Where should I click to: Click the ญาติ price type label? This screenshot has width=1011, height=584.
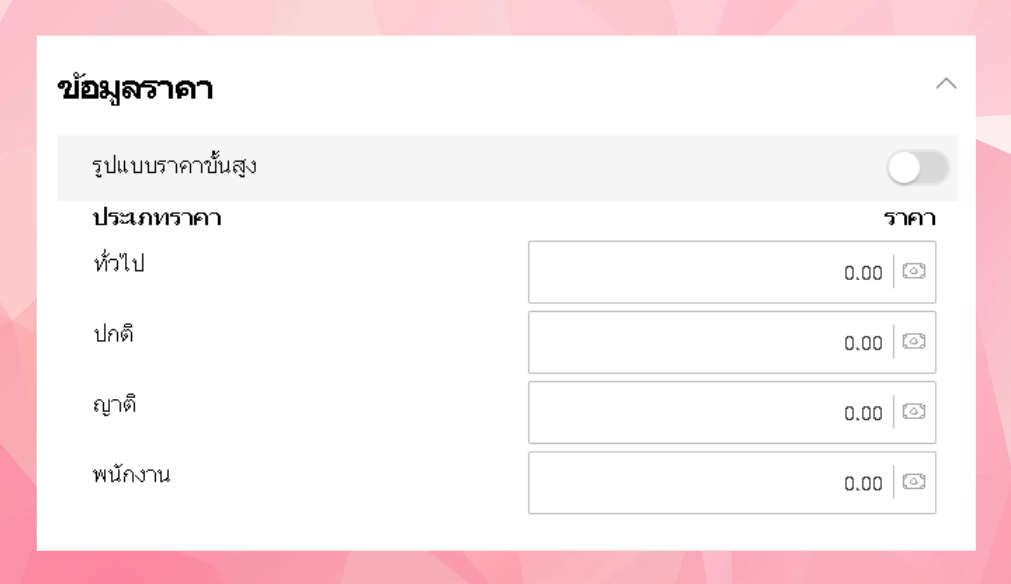click(x=114, y=405)
